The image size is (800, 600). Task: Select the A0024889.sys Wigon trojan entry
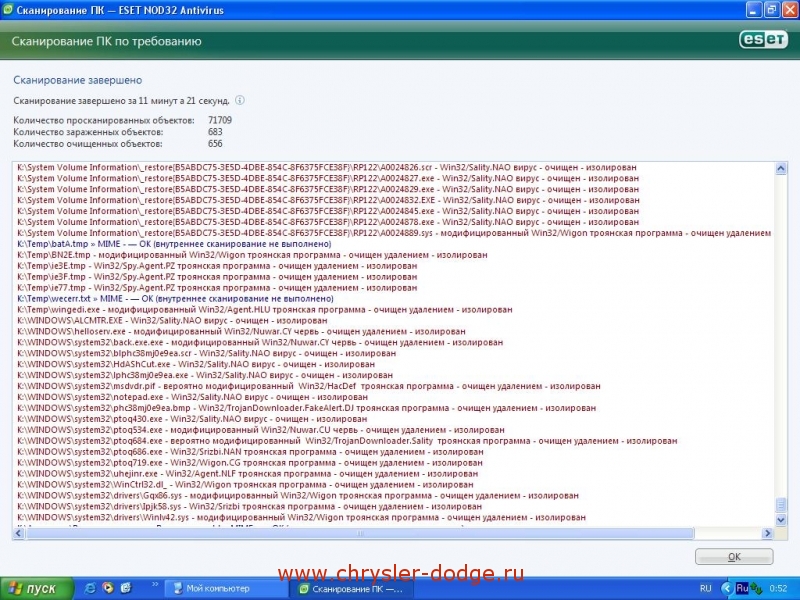394,233
